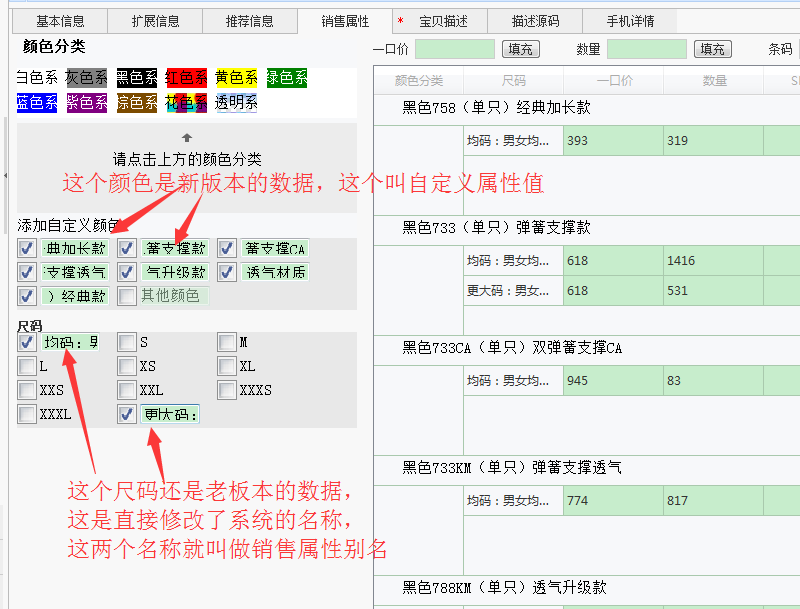Pick the 红色系 color swatch
The width and height of the screenshot is (800, 609).
click(x=186, y=77)
